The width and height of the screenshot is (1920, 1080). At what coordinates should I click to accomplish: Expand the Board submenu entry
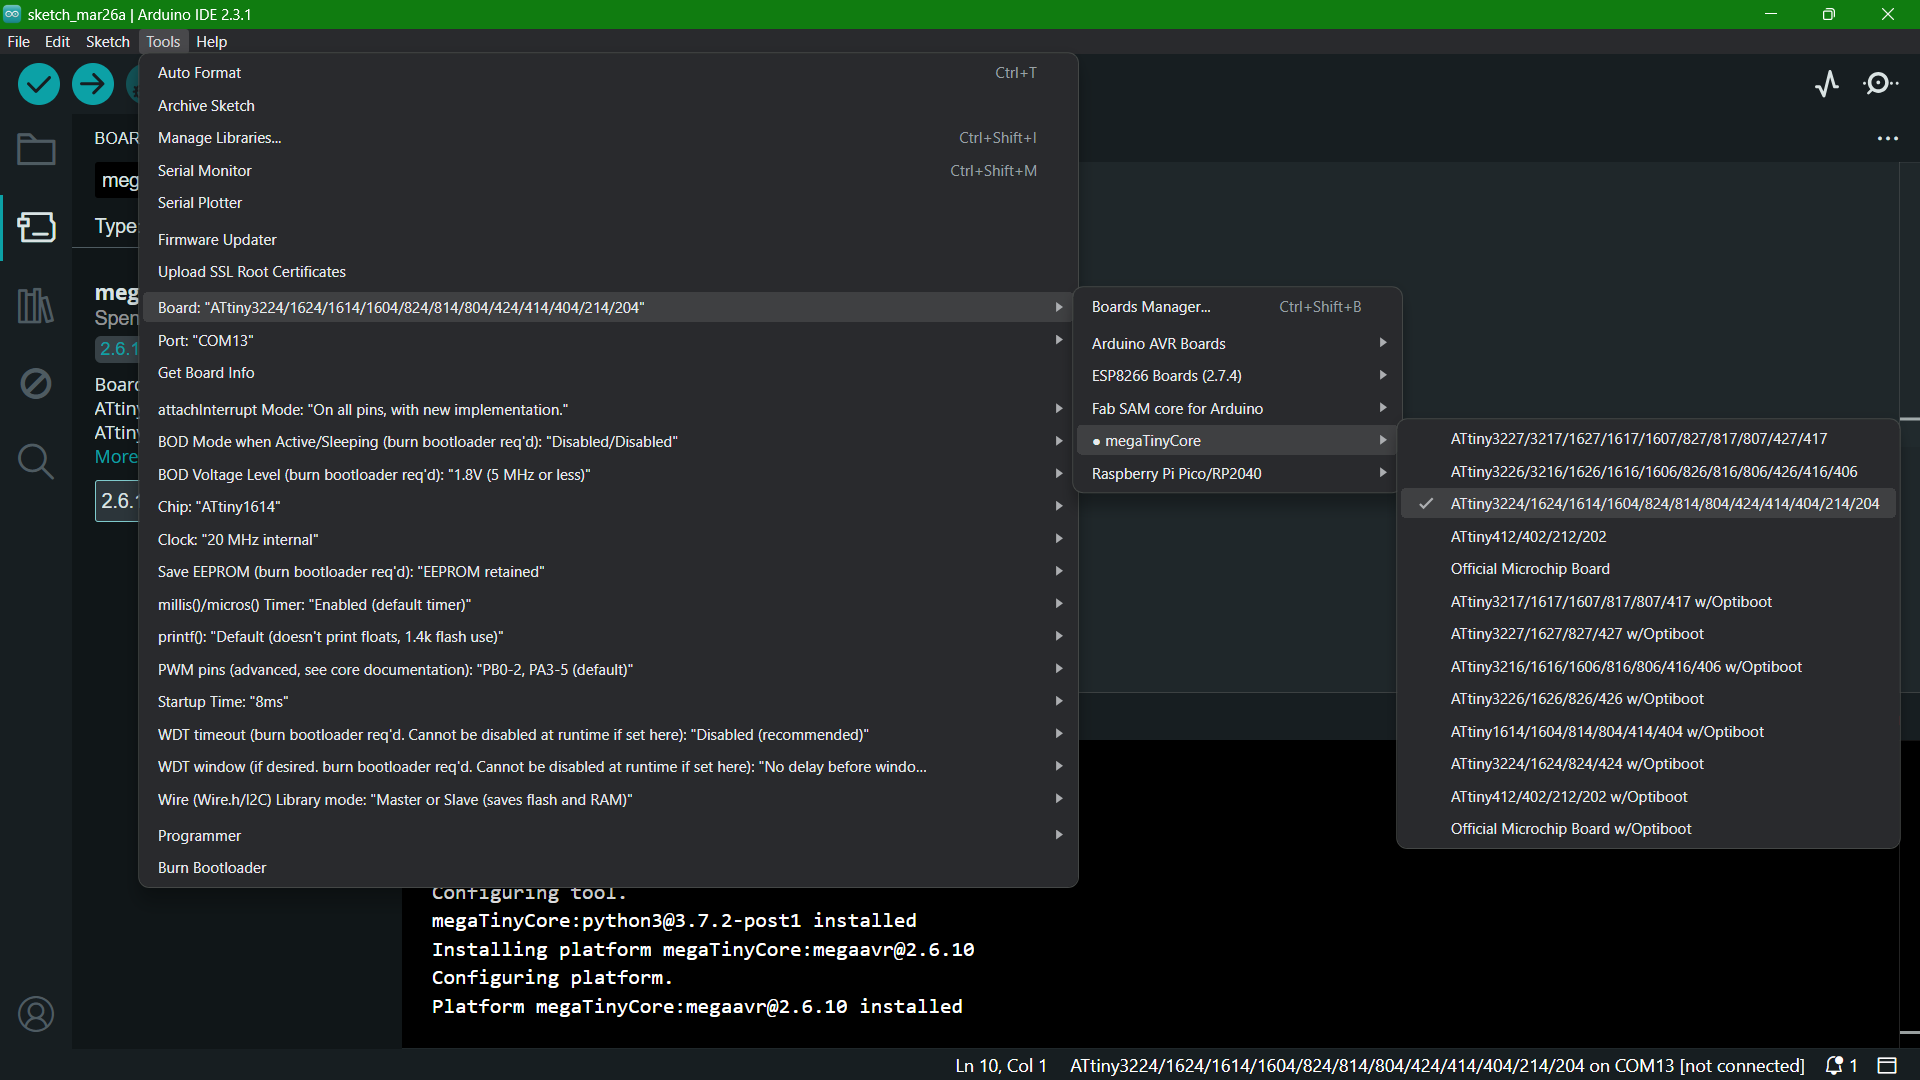(608, 308)
